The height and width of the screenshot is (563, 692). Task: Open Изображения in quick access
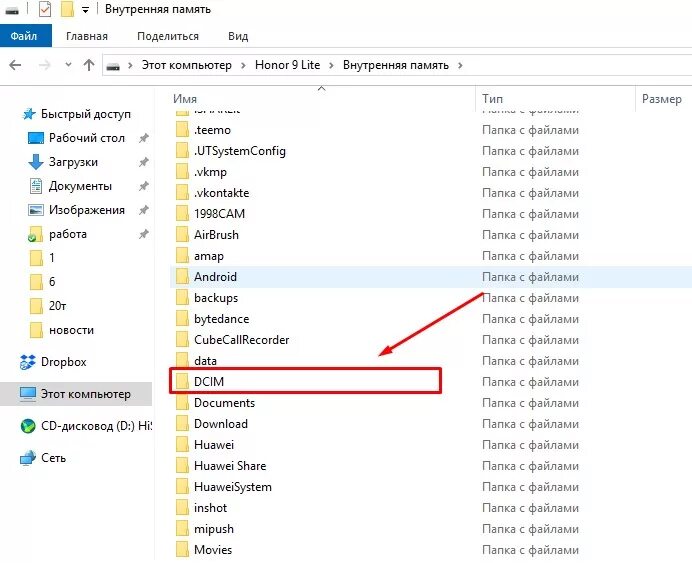77,210
